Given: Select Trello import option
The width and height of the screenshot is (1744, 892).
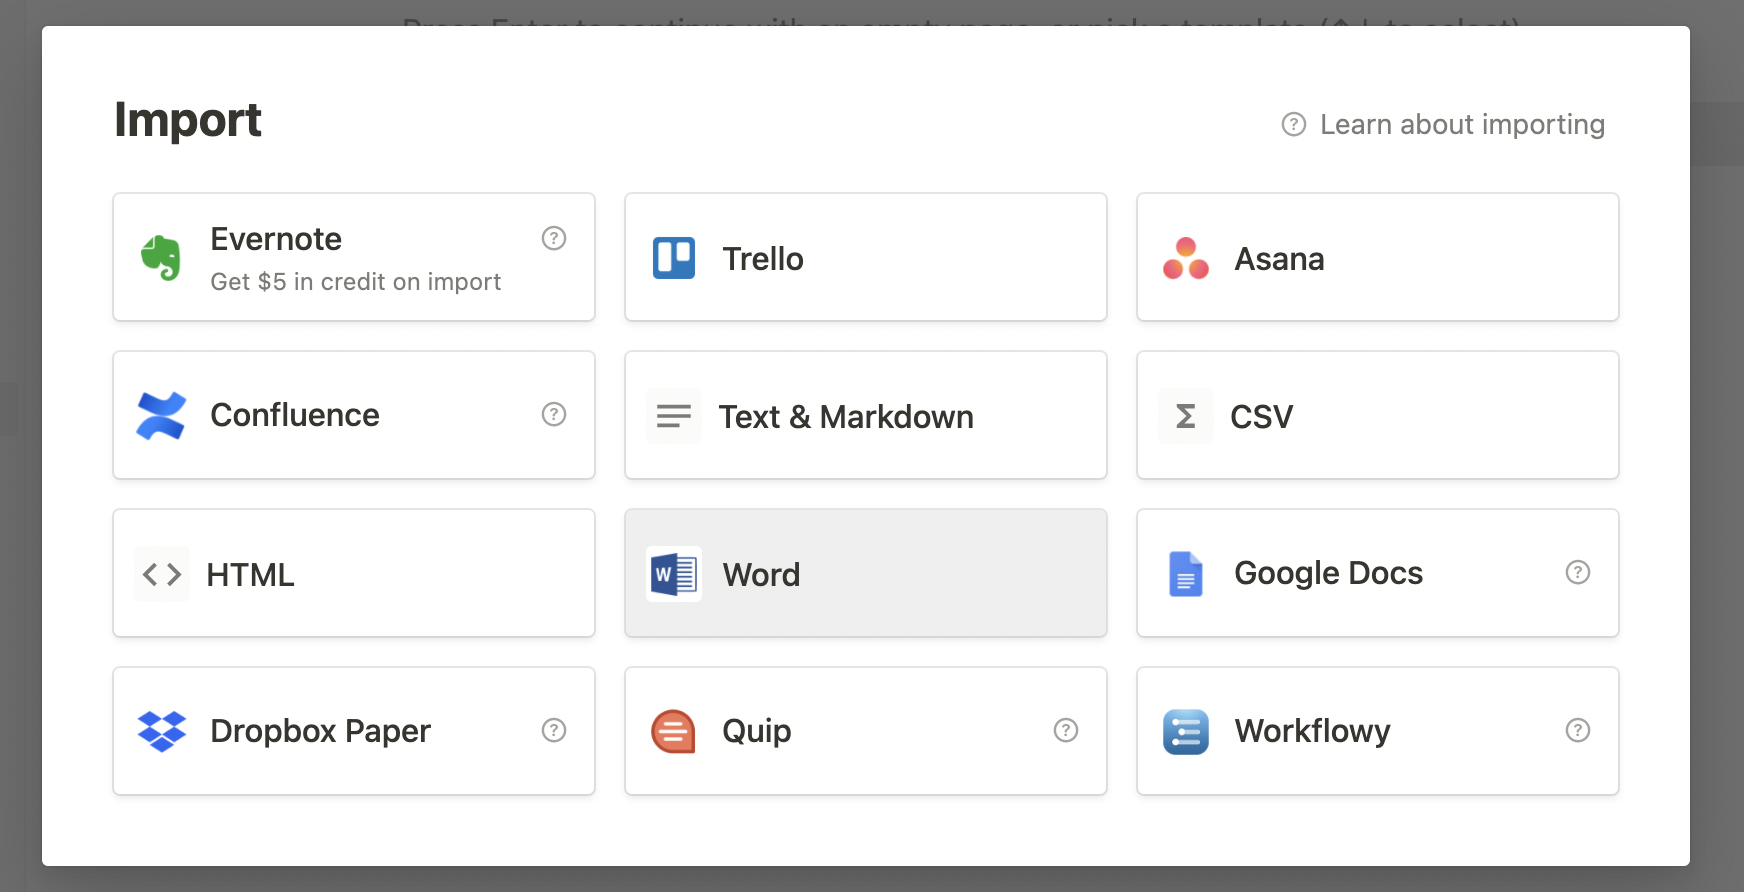Looking at the screenshot, I should pyautogui.click(x=866, y=257).
